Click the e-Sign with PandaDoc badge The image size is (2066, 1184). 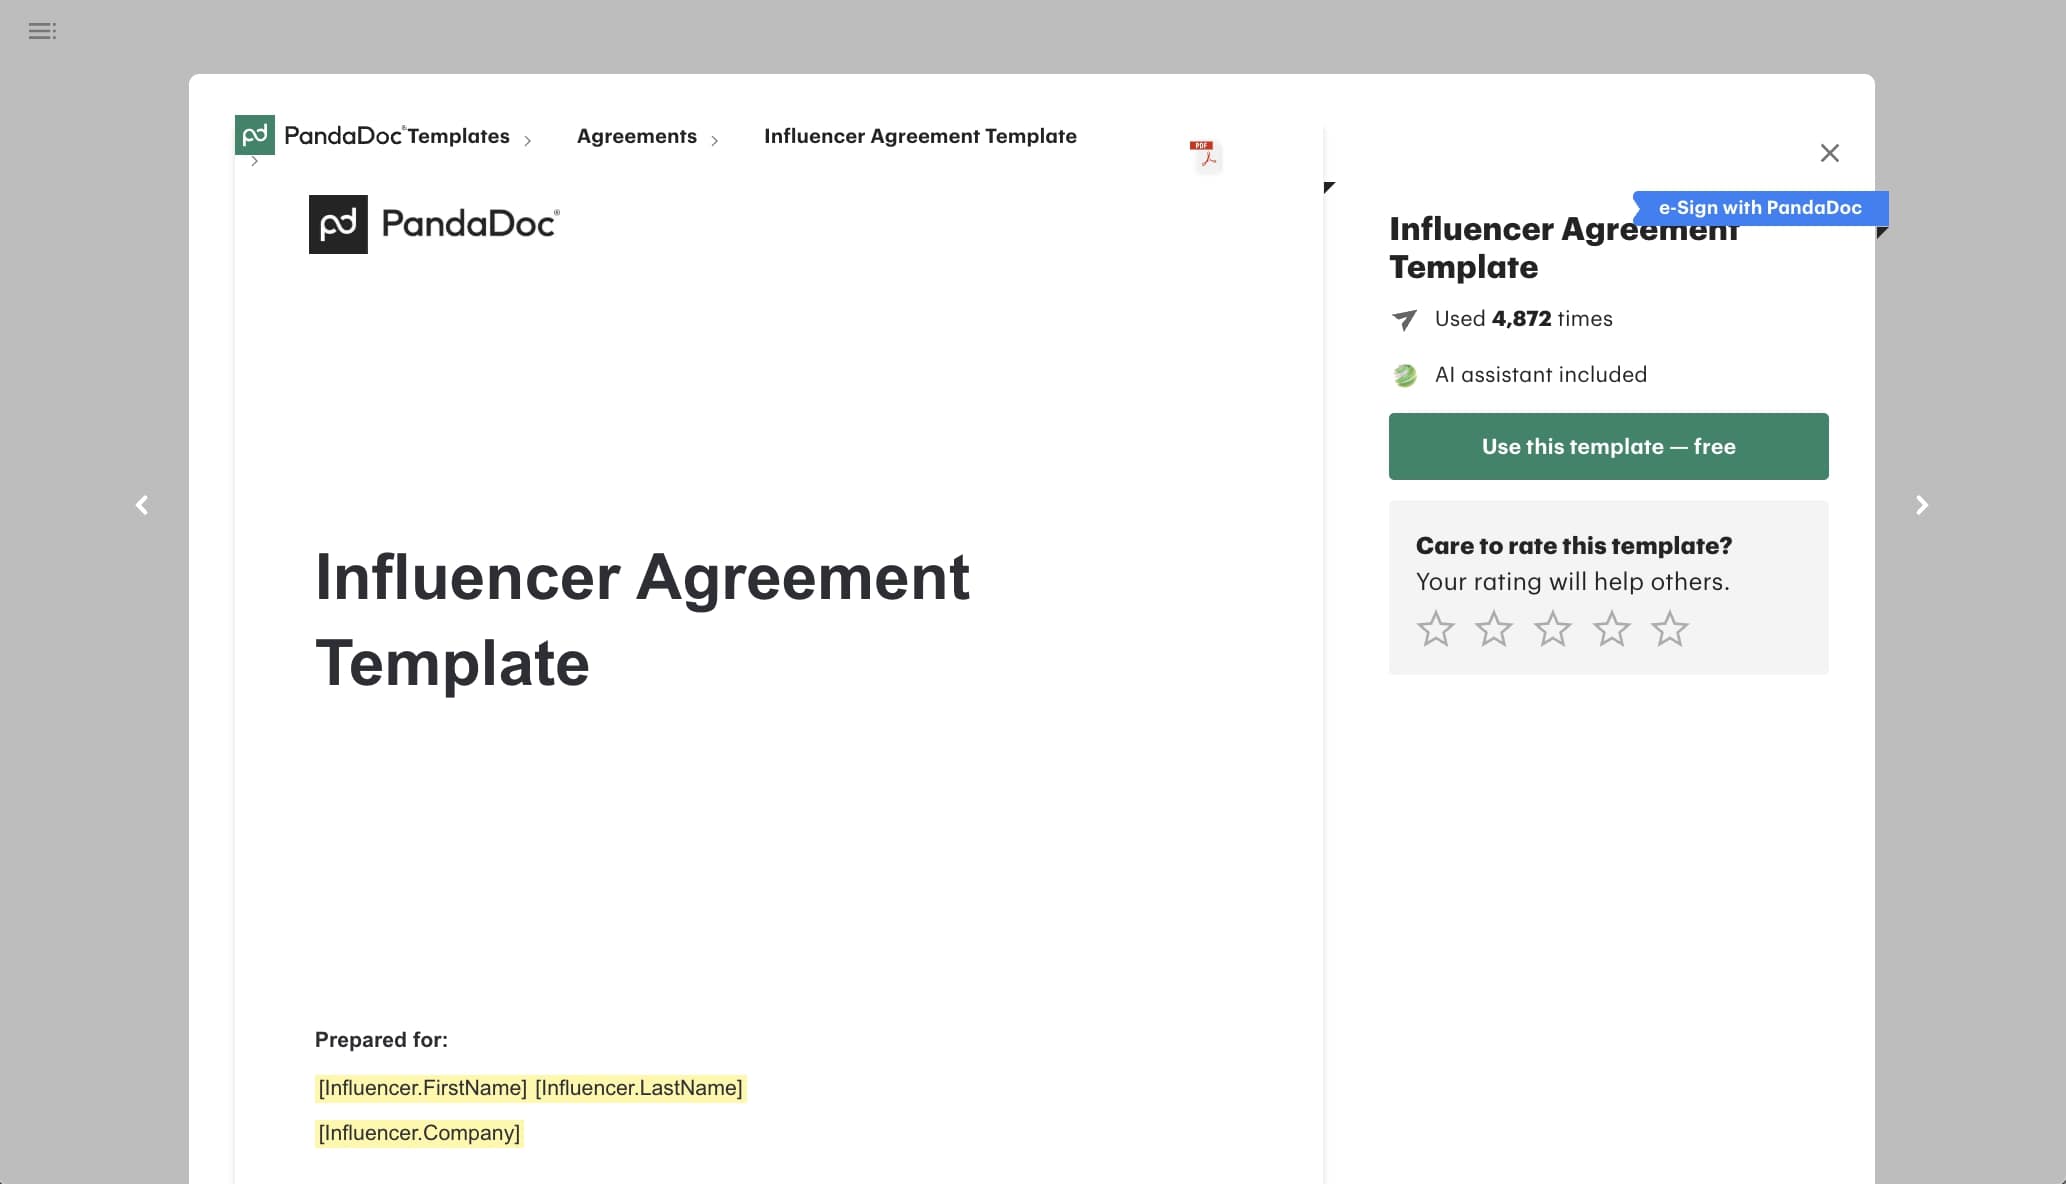pos(1759,208)
